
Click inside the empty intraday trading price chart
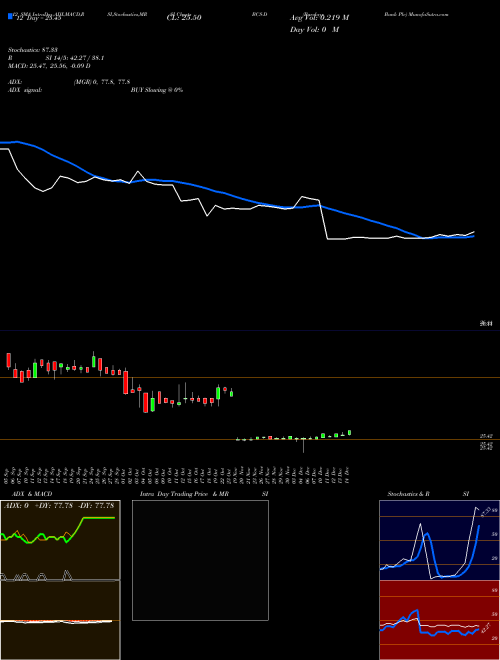(x=200, y=560)
